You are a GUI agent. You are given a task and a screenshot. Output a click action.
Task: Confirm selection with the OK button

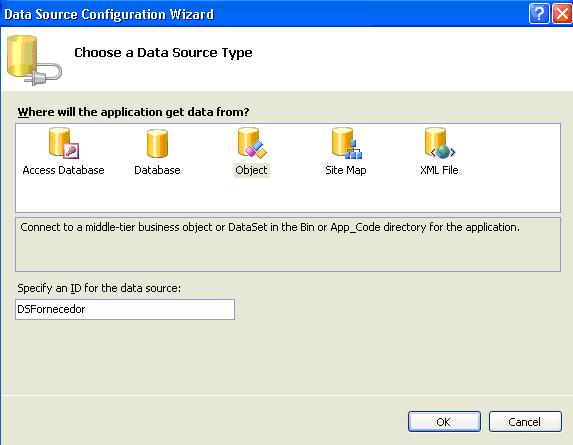[444, 422]
